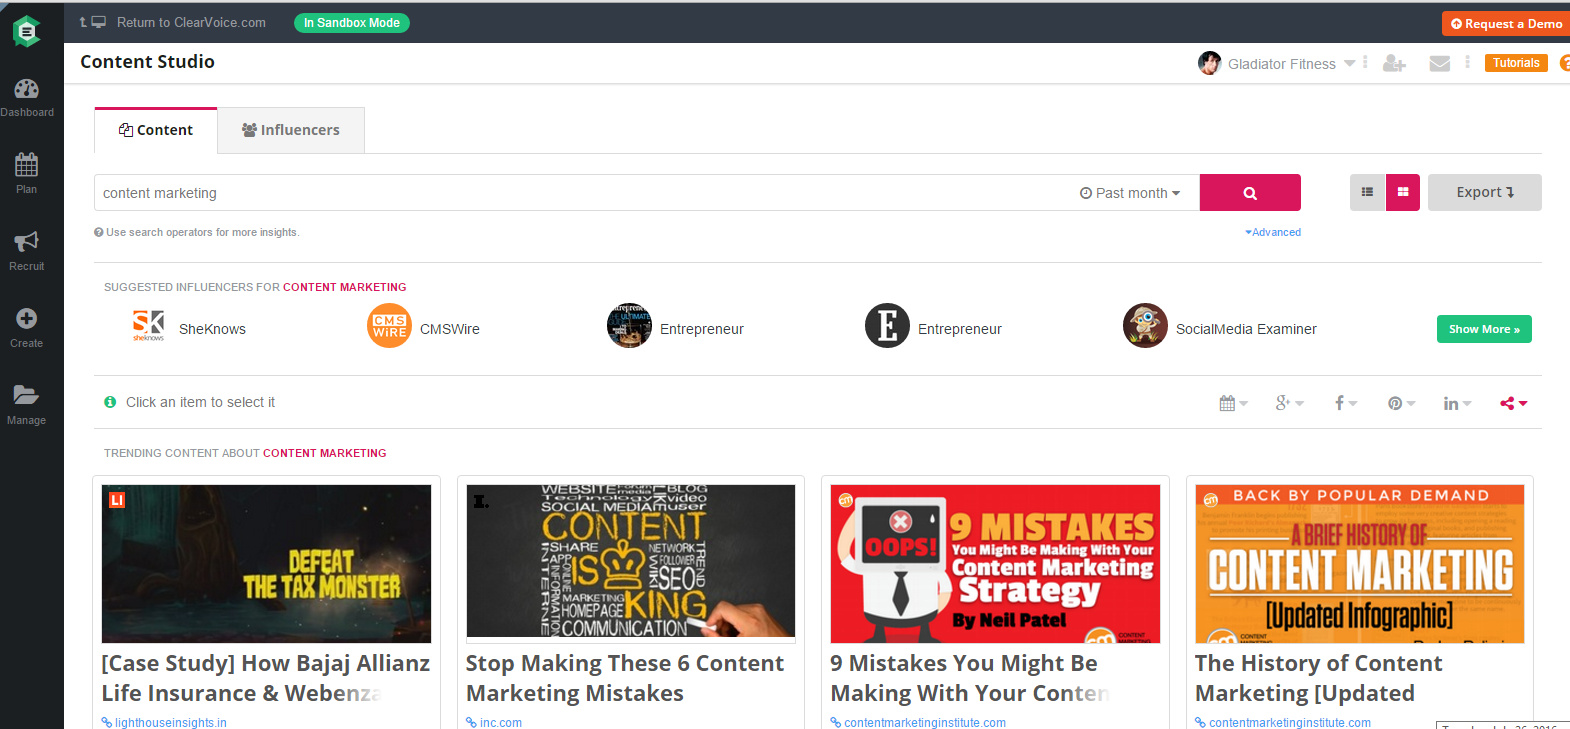Switch to grid view layout
Image resolution: width=1570 pixels, height=729 pixels.
(1403, 192)
